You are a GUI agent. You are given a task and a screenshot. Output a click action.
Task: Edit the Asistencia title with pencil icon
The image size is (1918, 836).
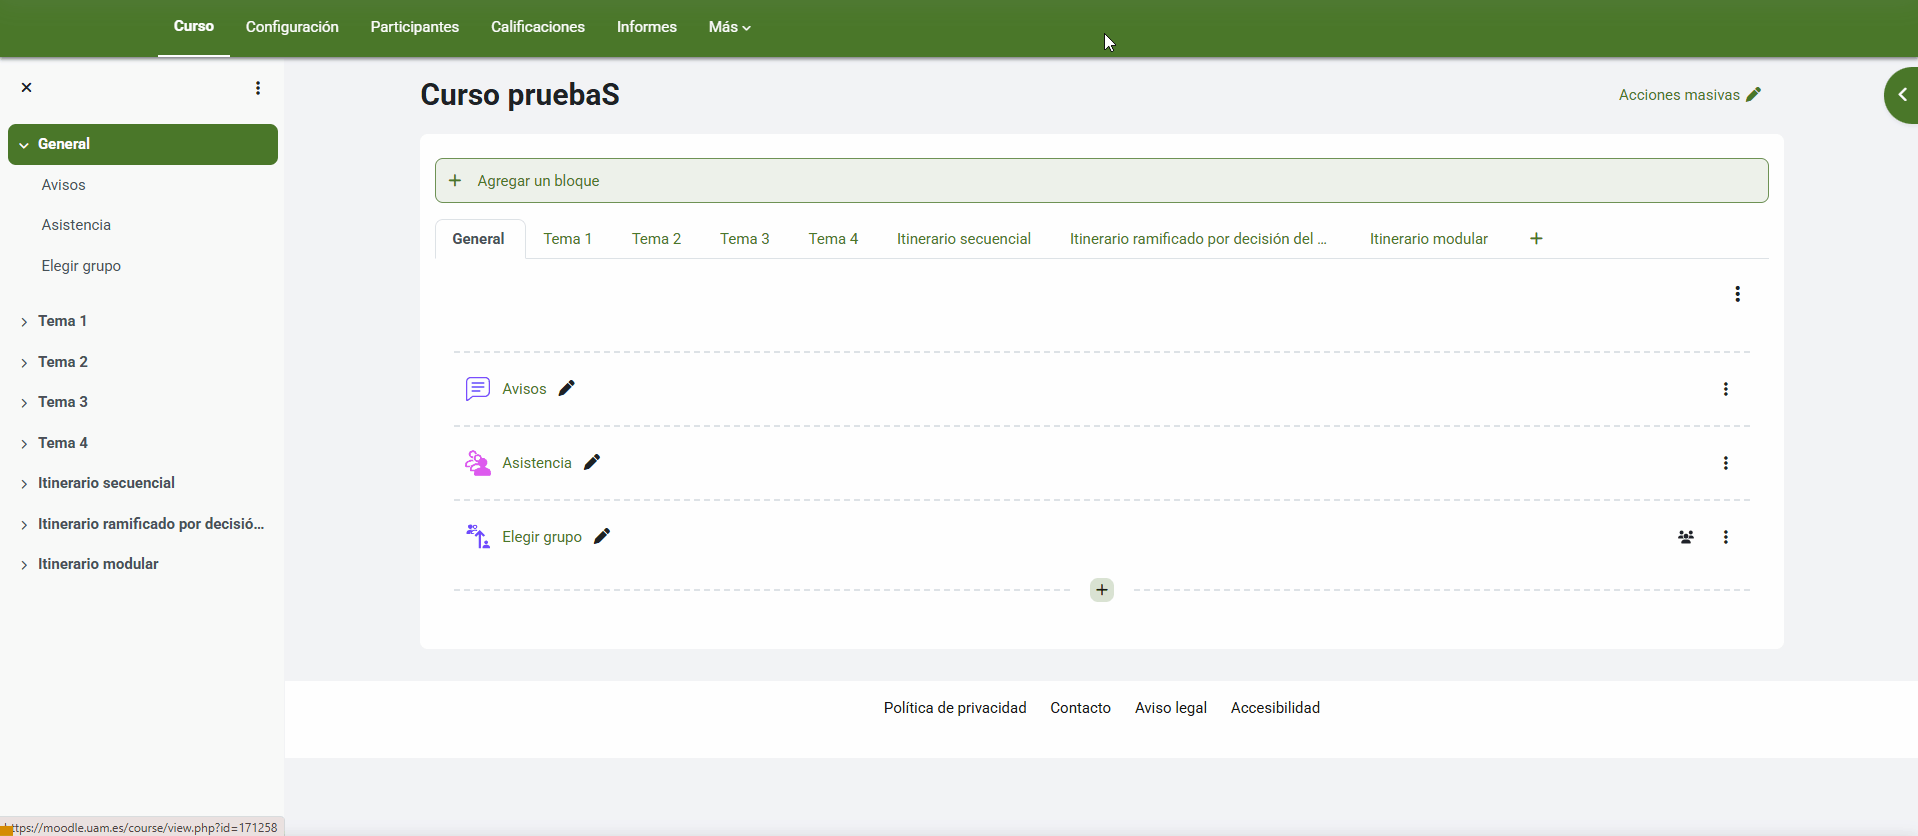(592, 462)
